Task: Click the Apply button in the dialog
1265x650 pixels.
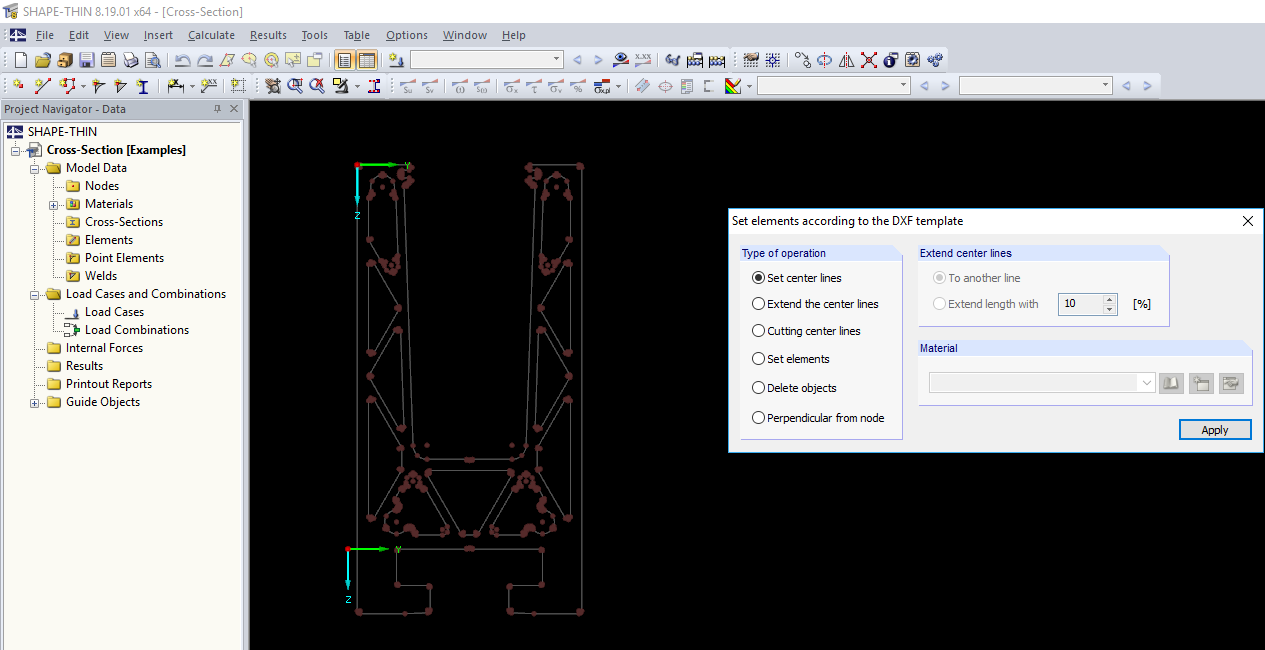Action: click(x=1215, y=429)
